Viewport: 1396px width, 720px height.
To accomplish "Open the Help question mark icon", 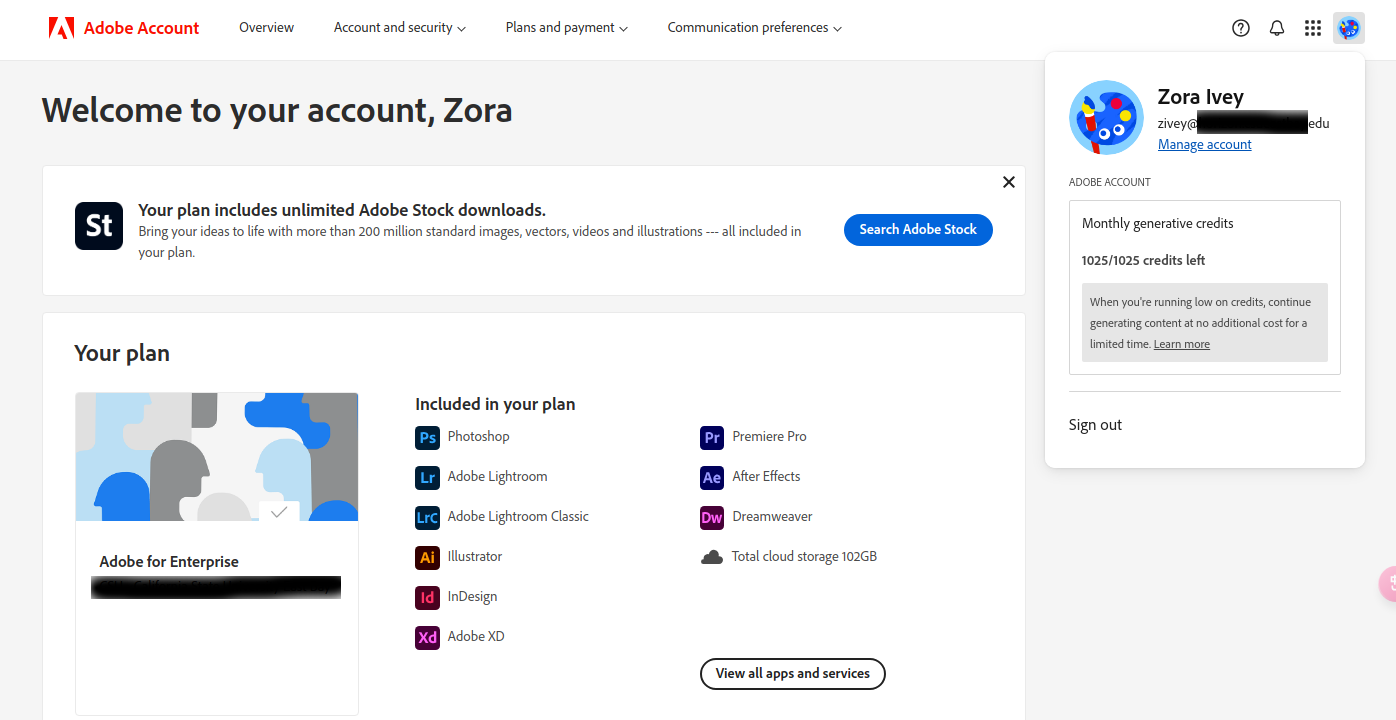I will [x=1241, y=28].
